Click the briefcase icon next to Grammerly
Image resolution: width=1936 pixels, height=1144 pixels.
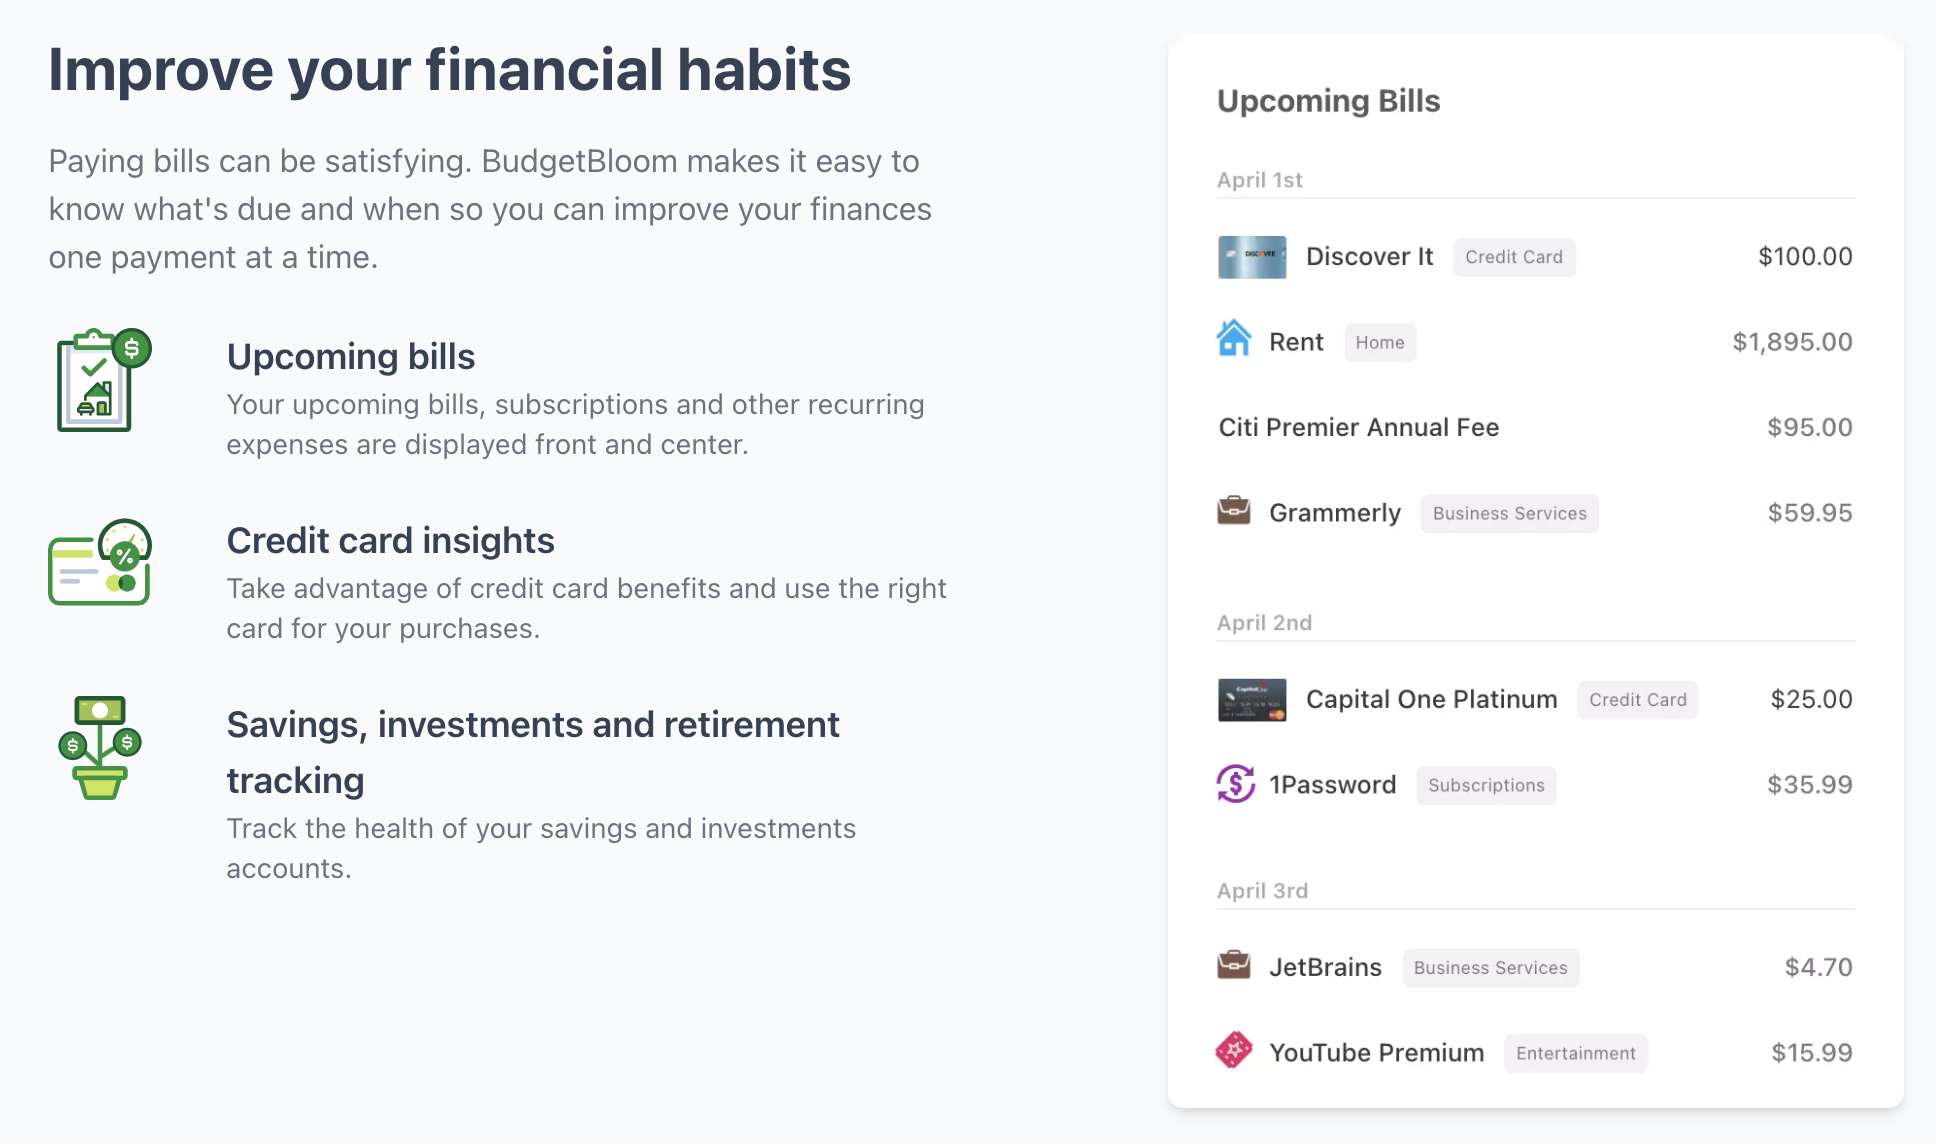click(x=1234, y=510)
